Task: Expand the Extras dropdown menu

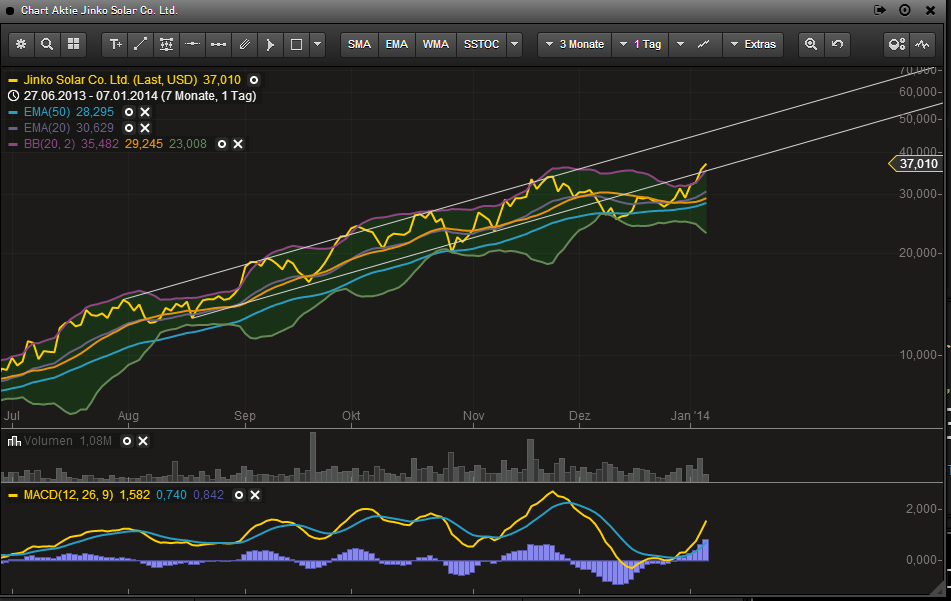Action: pyautogui.click(x=752, y=44)
